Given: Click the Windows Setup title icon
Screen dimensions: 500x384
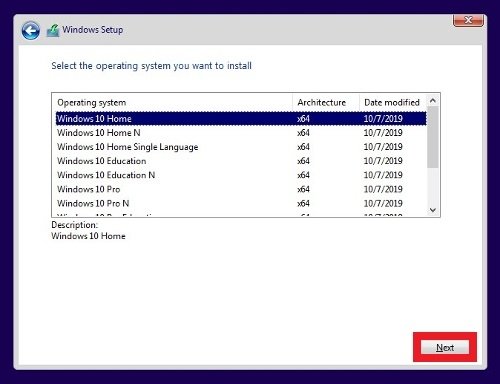Looking at the screenshot, I should coord(53,31).
